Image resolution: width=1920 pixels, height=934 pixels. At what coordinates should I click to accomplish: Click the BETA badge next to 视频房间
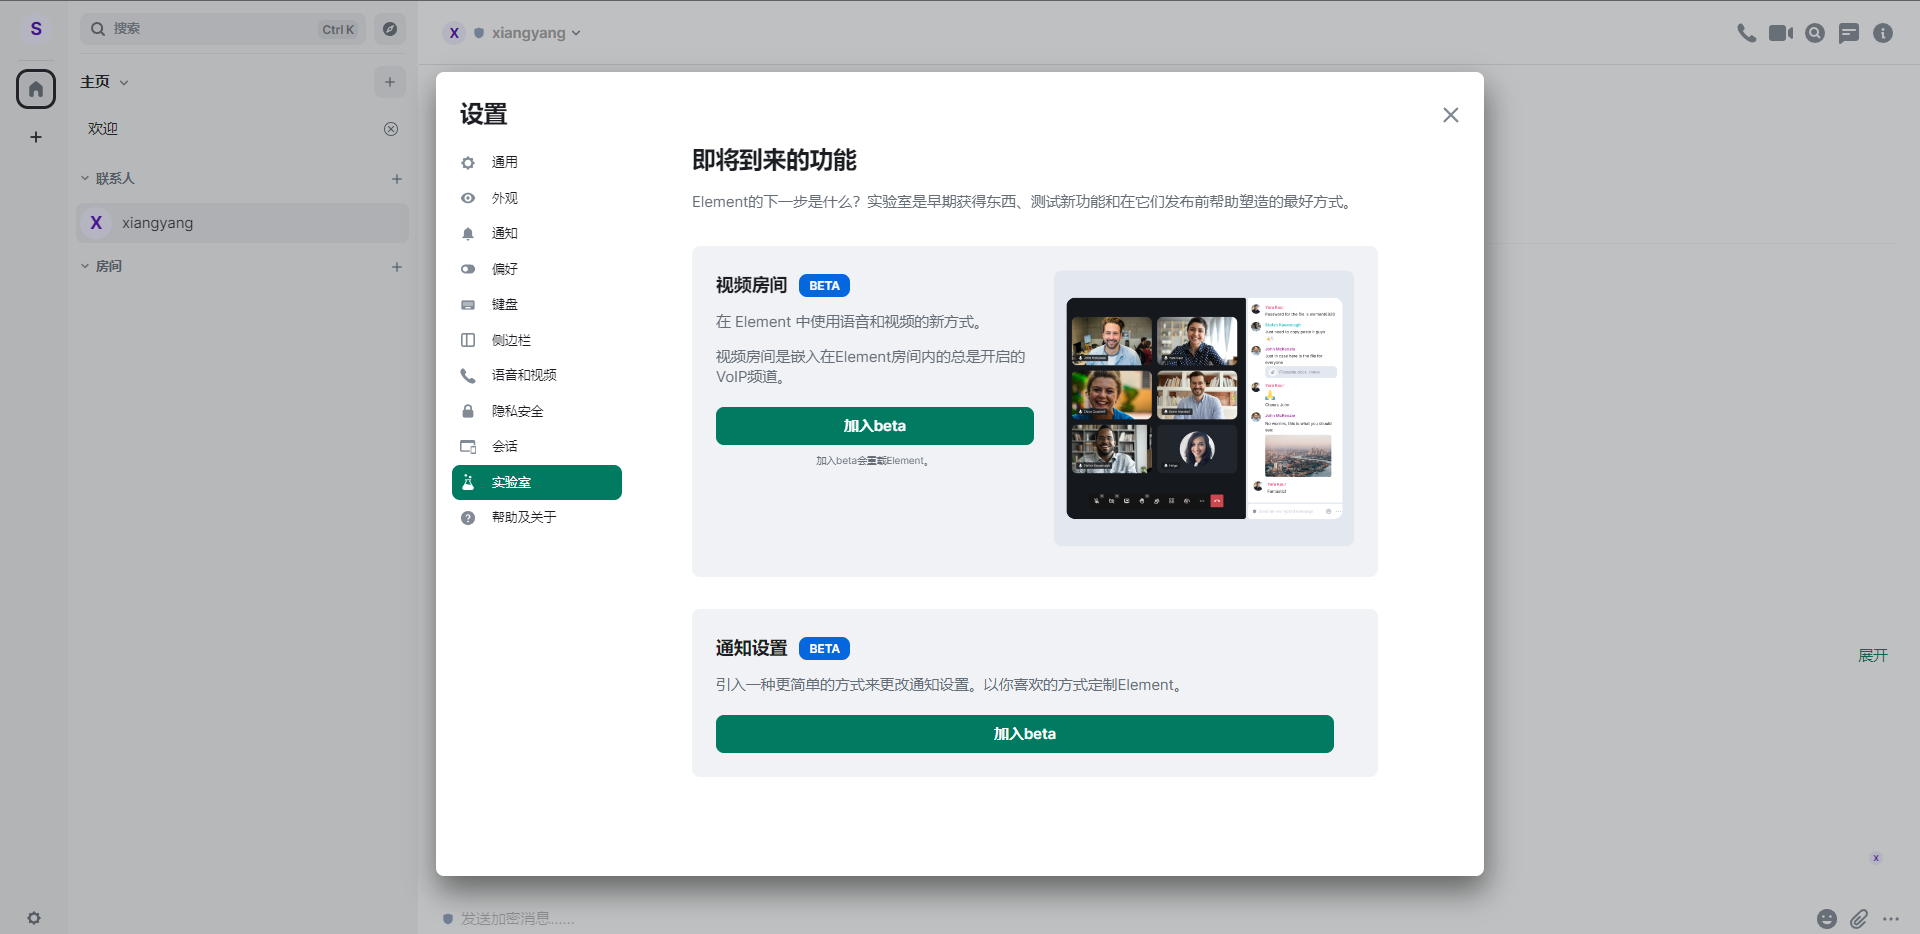(824, 286)
